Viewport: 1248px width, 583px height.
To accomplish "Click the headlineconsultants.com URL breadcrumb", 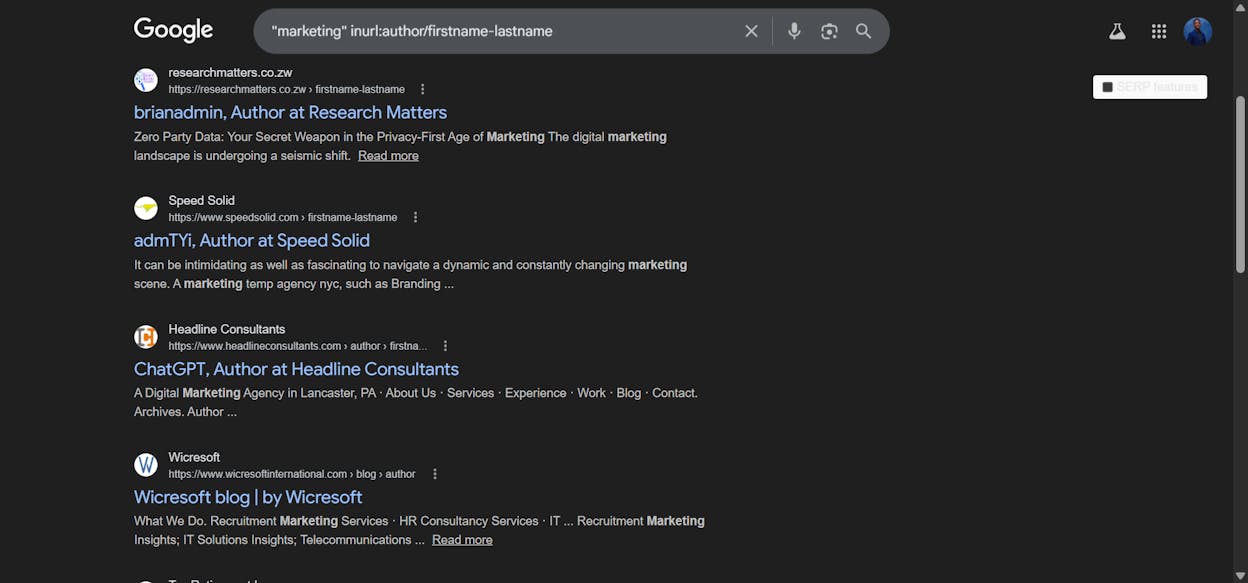I will [298, 346].
